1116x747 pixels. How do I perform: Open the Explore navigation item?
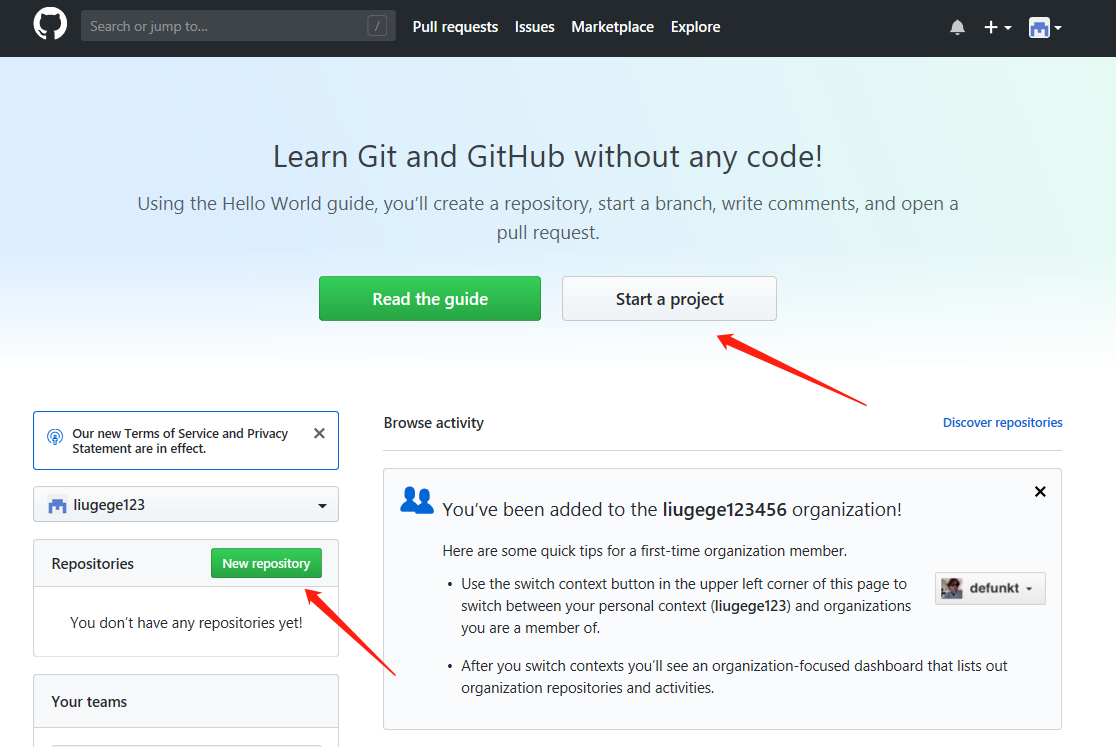pos(695,27)
